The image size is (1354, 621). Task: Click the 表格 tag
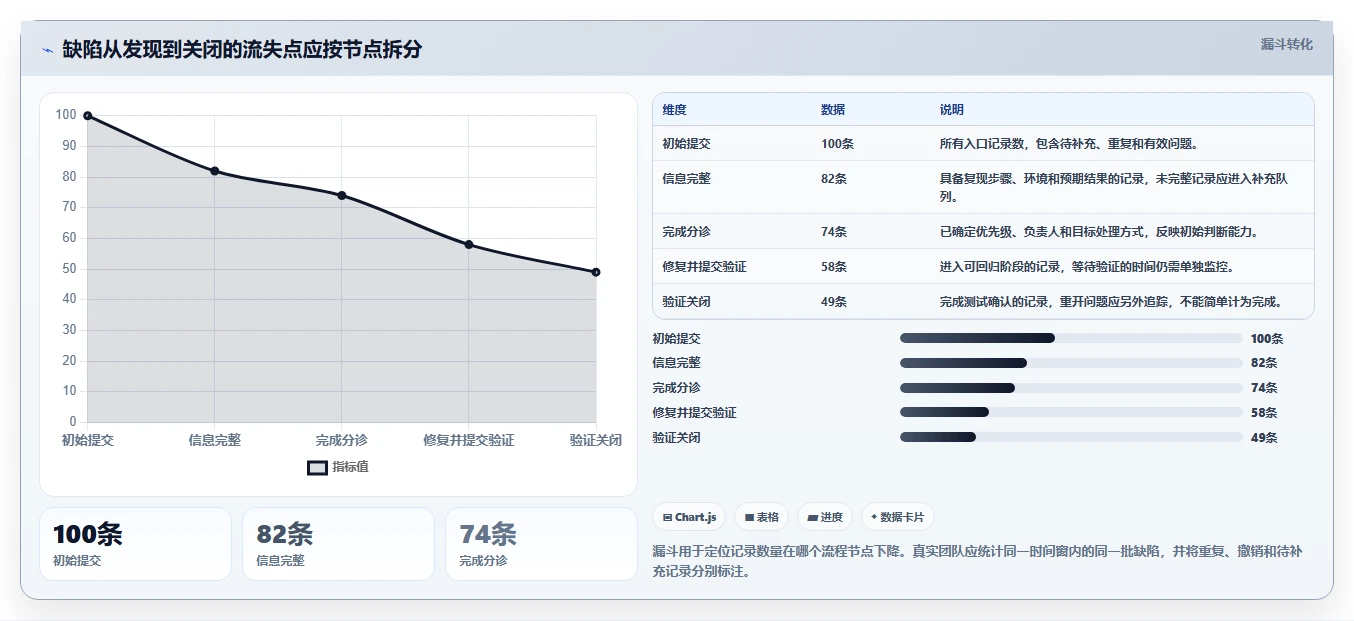point(761,517)
